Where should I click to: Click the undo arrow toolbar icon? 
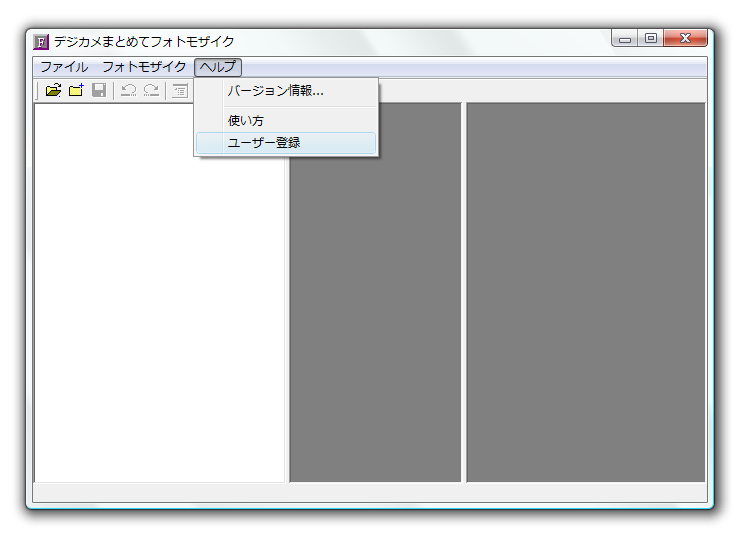point(128,90)
